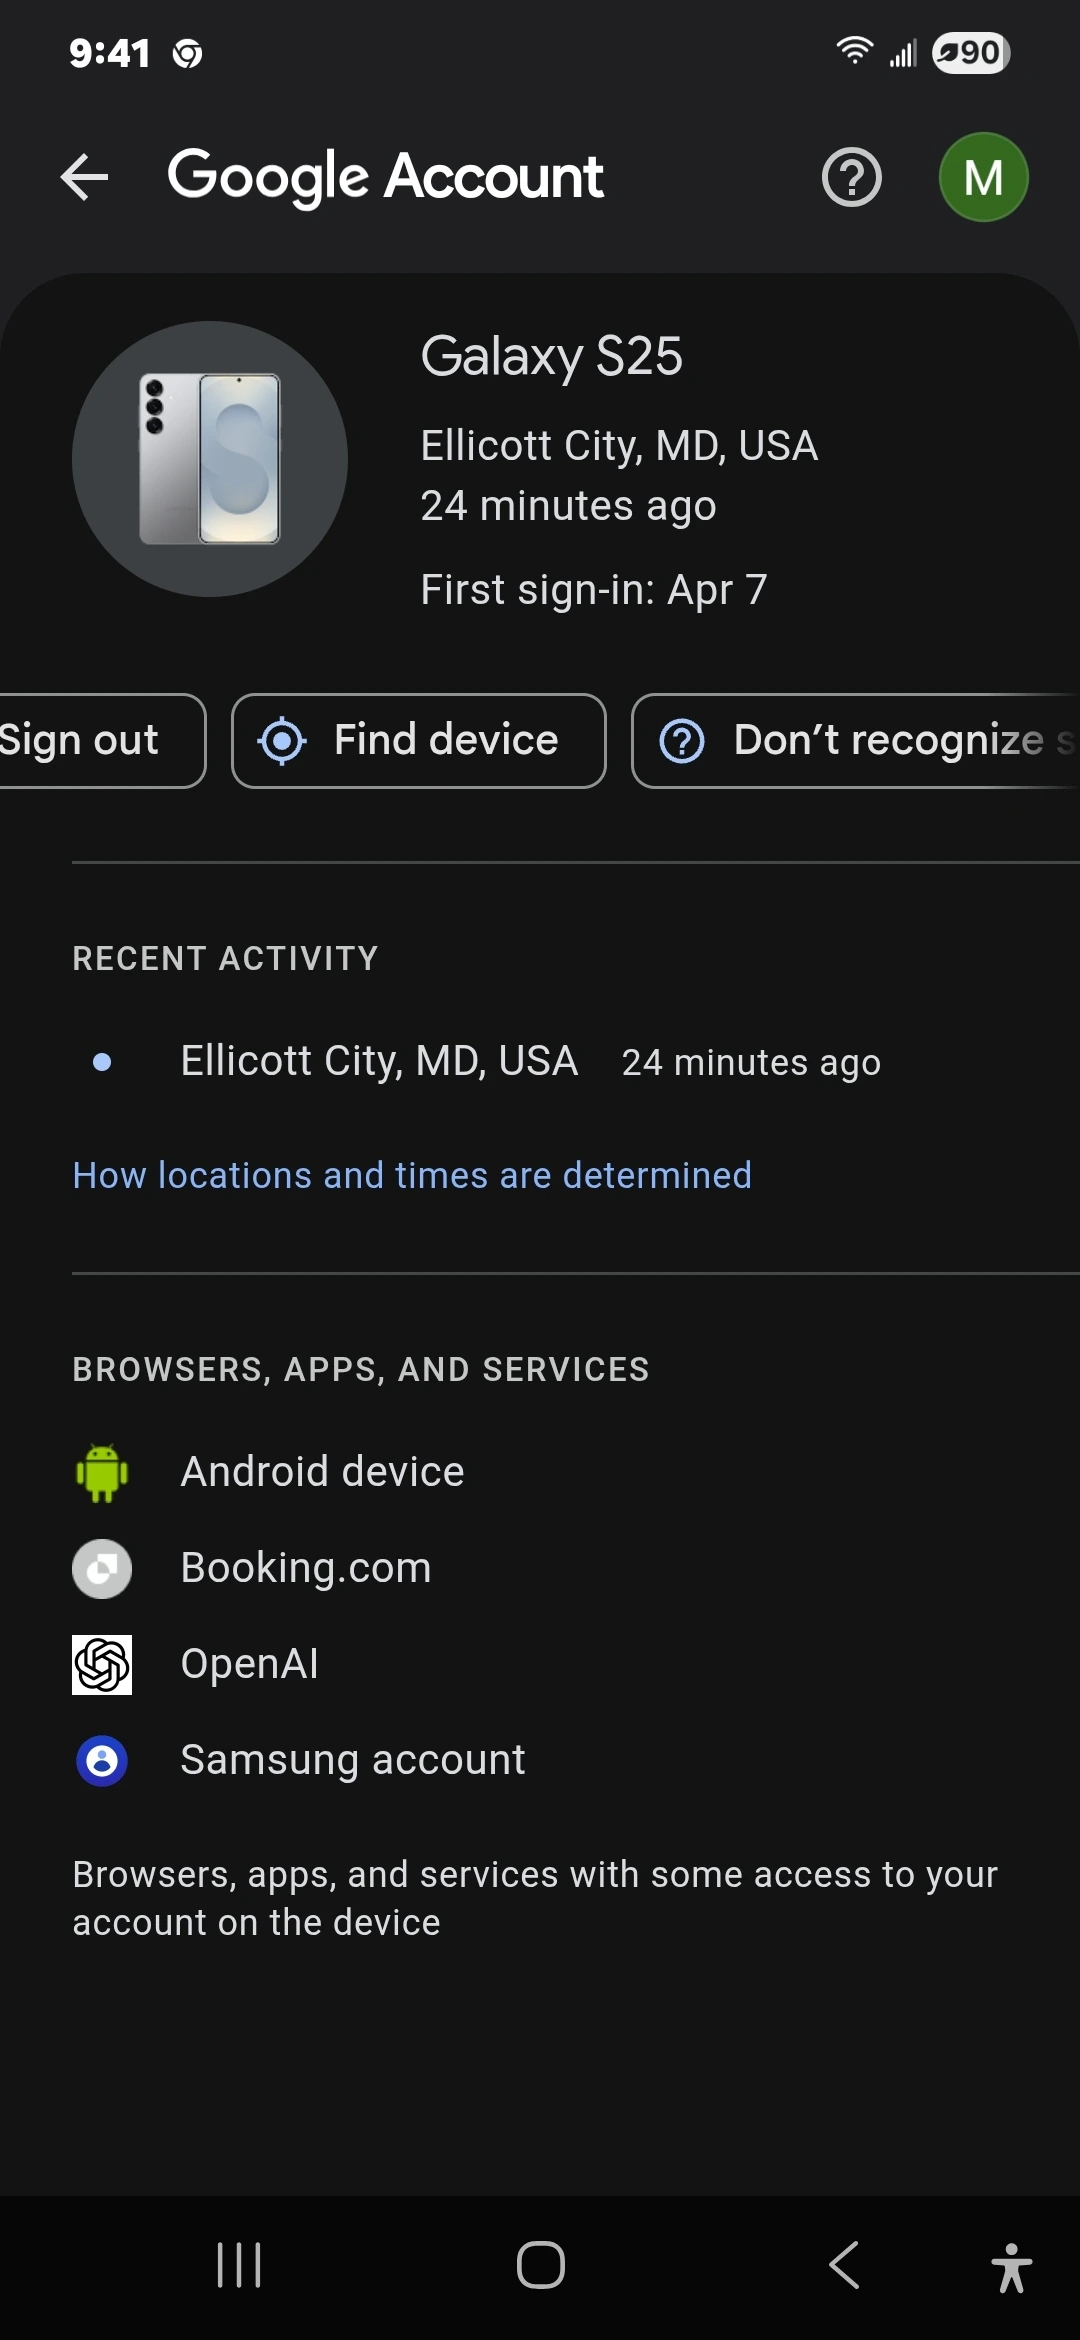Tap the Booking.com app icon

coord(102,1568)
